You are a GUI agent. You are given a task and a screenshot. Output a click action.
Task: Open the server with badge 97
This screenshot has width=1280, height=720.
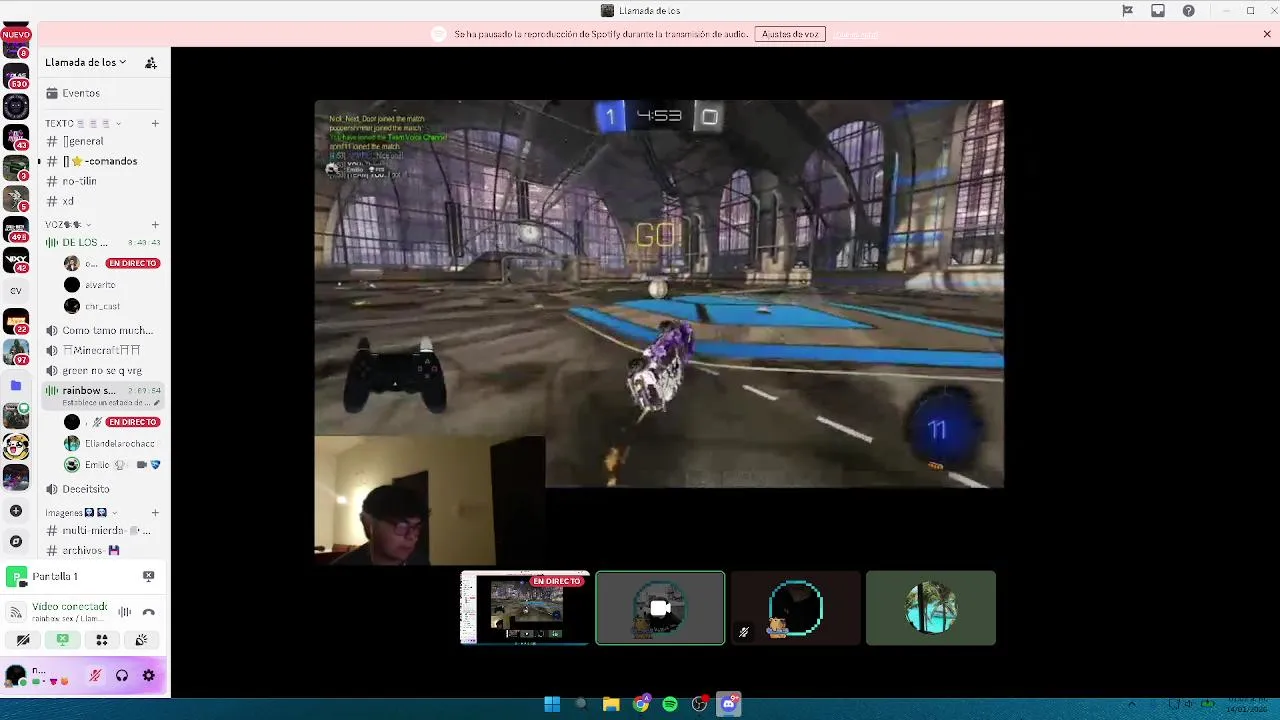[16, 352]
